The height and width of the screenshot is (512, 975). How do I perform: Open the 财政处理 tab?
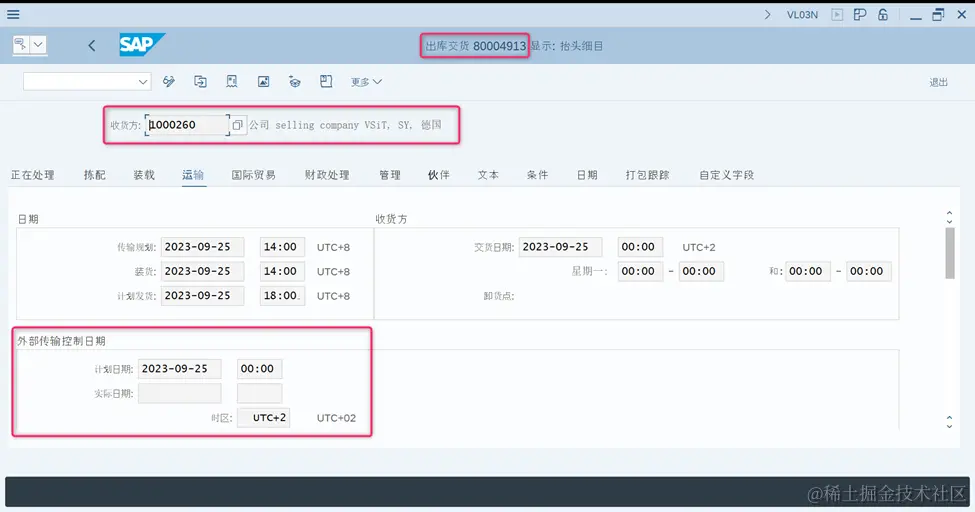[x=327, y=175]
